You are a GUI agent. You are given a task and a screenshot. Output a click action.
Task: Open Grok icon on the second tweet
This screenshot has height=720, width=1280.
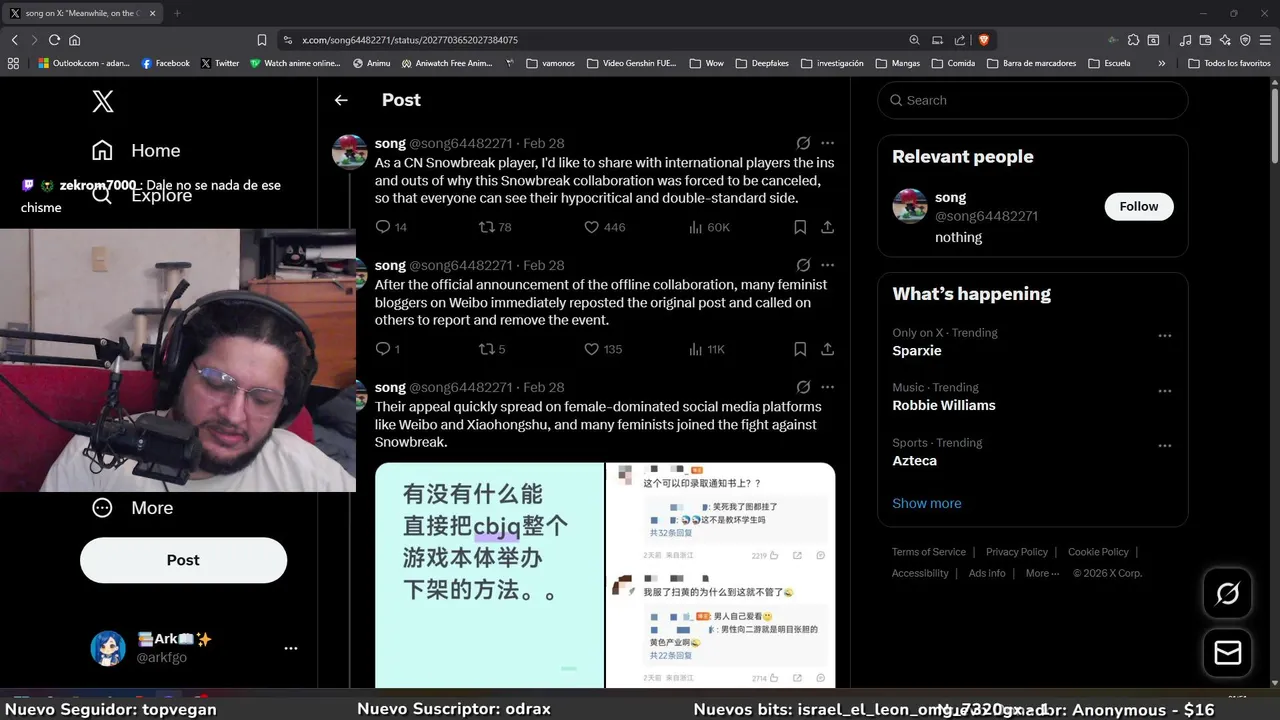[803, 265]
